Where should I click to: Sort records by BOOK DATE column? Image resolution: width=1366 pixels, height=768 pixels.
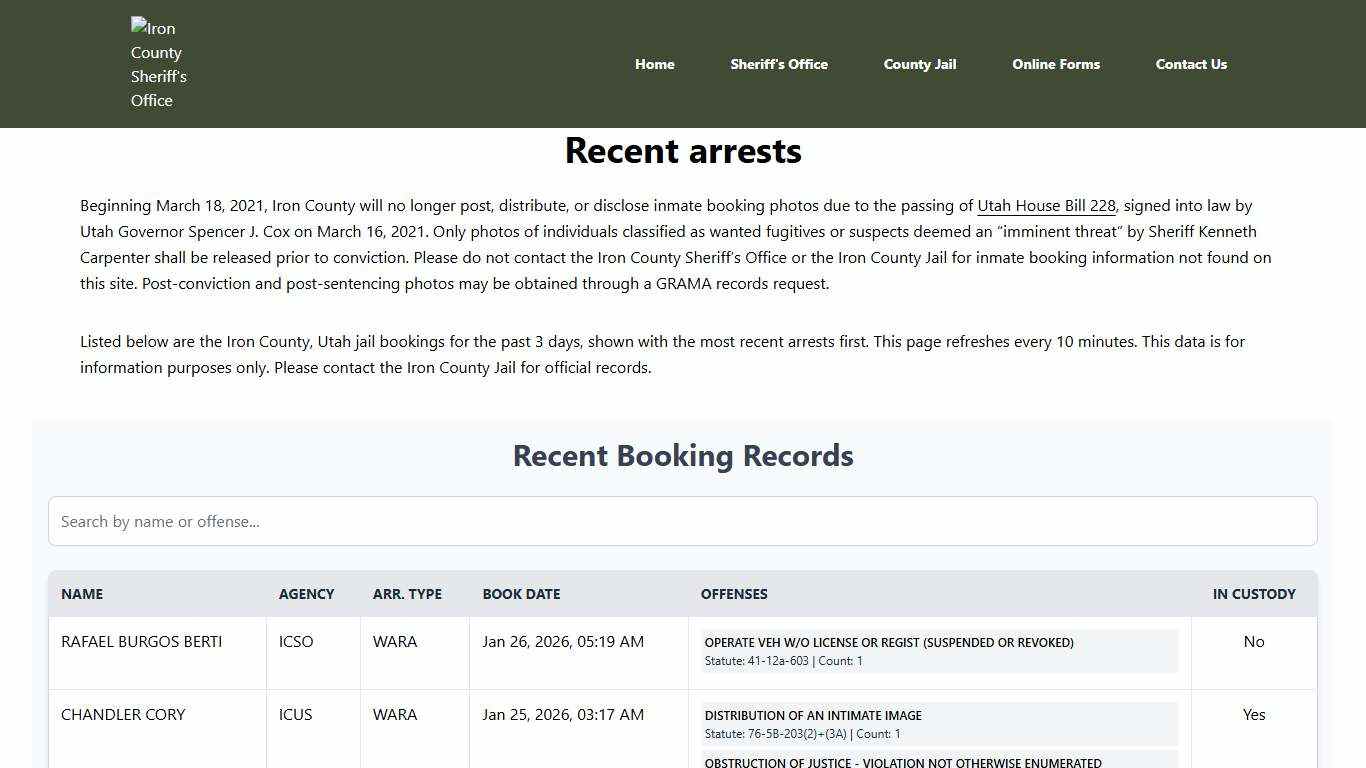(521, 594)
